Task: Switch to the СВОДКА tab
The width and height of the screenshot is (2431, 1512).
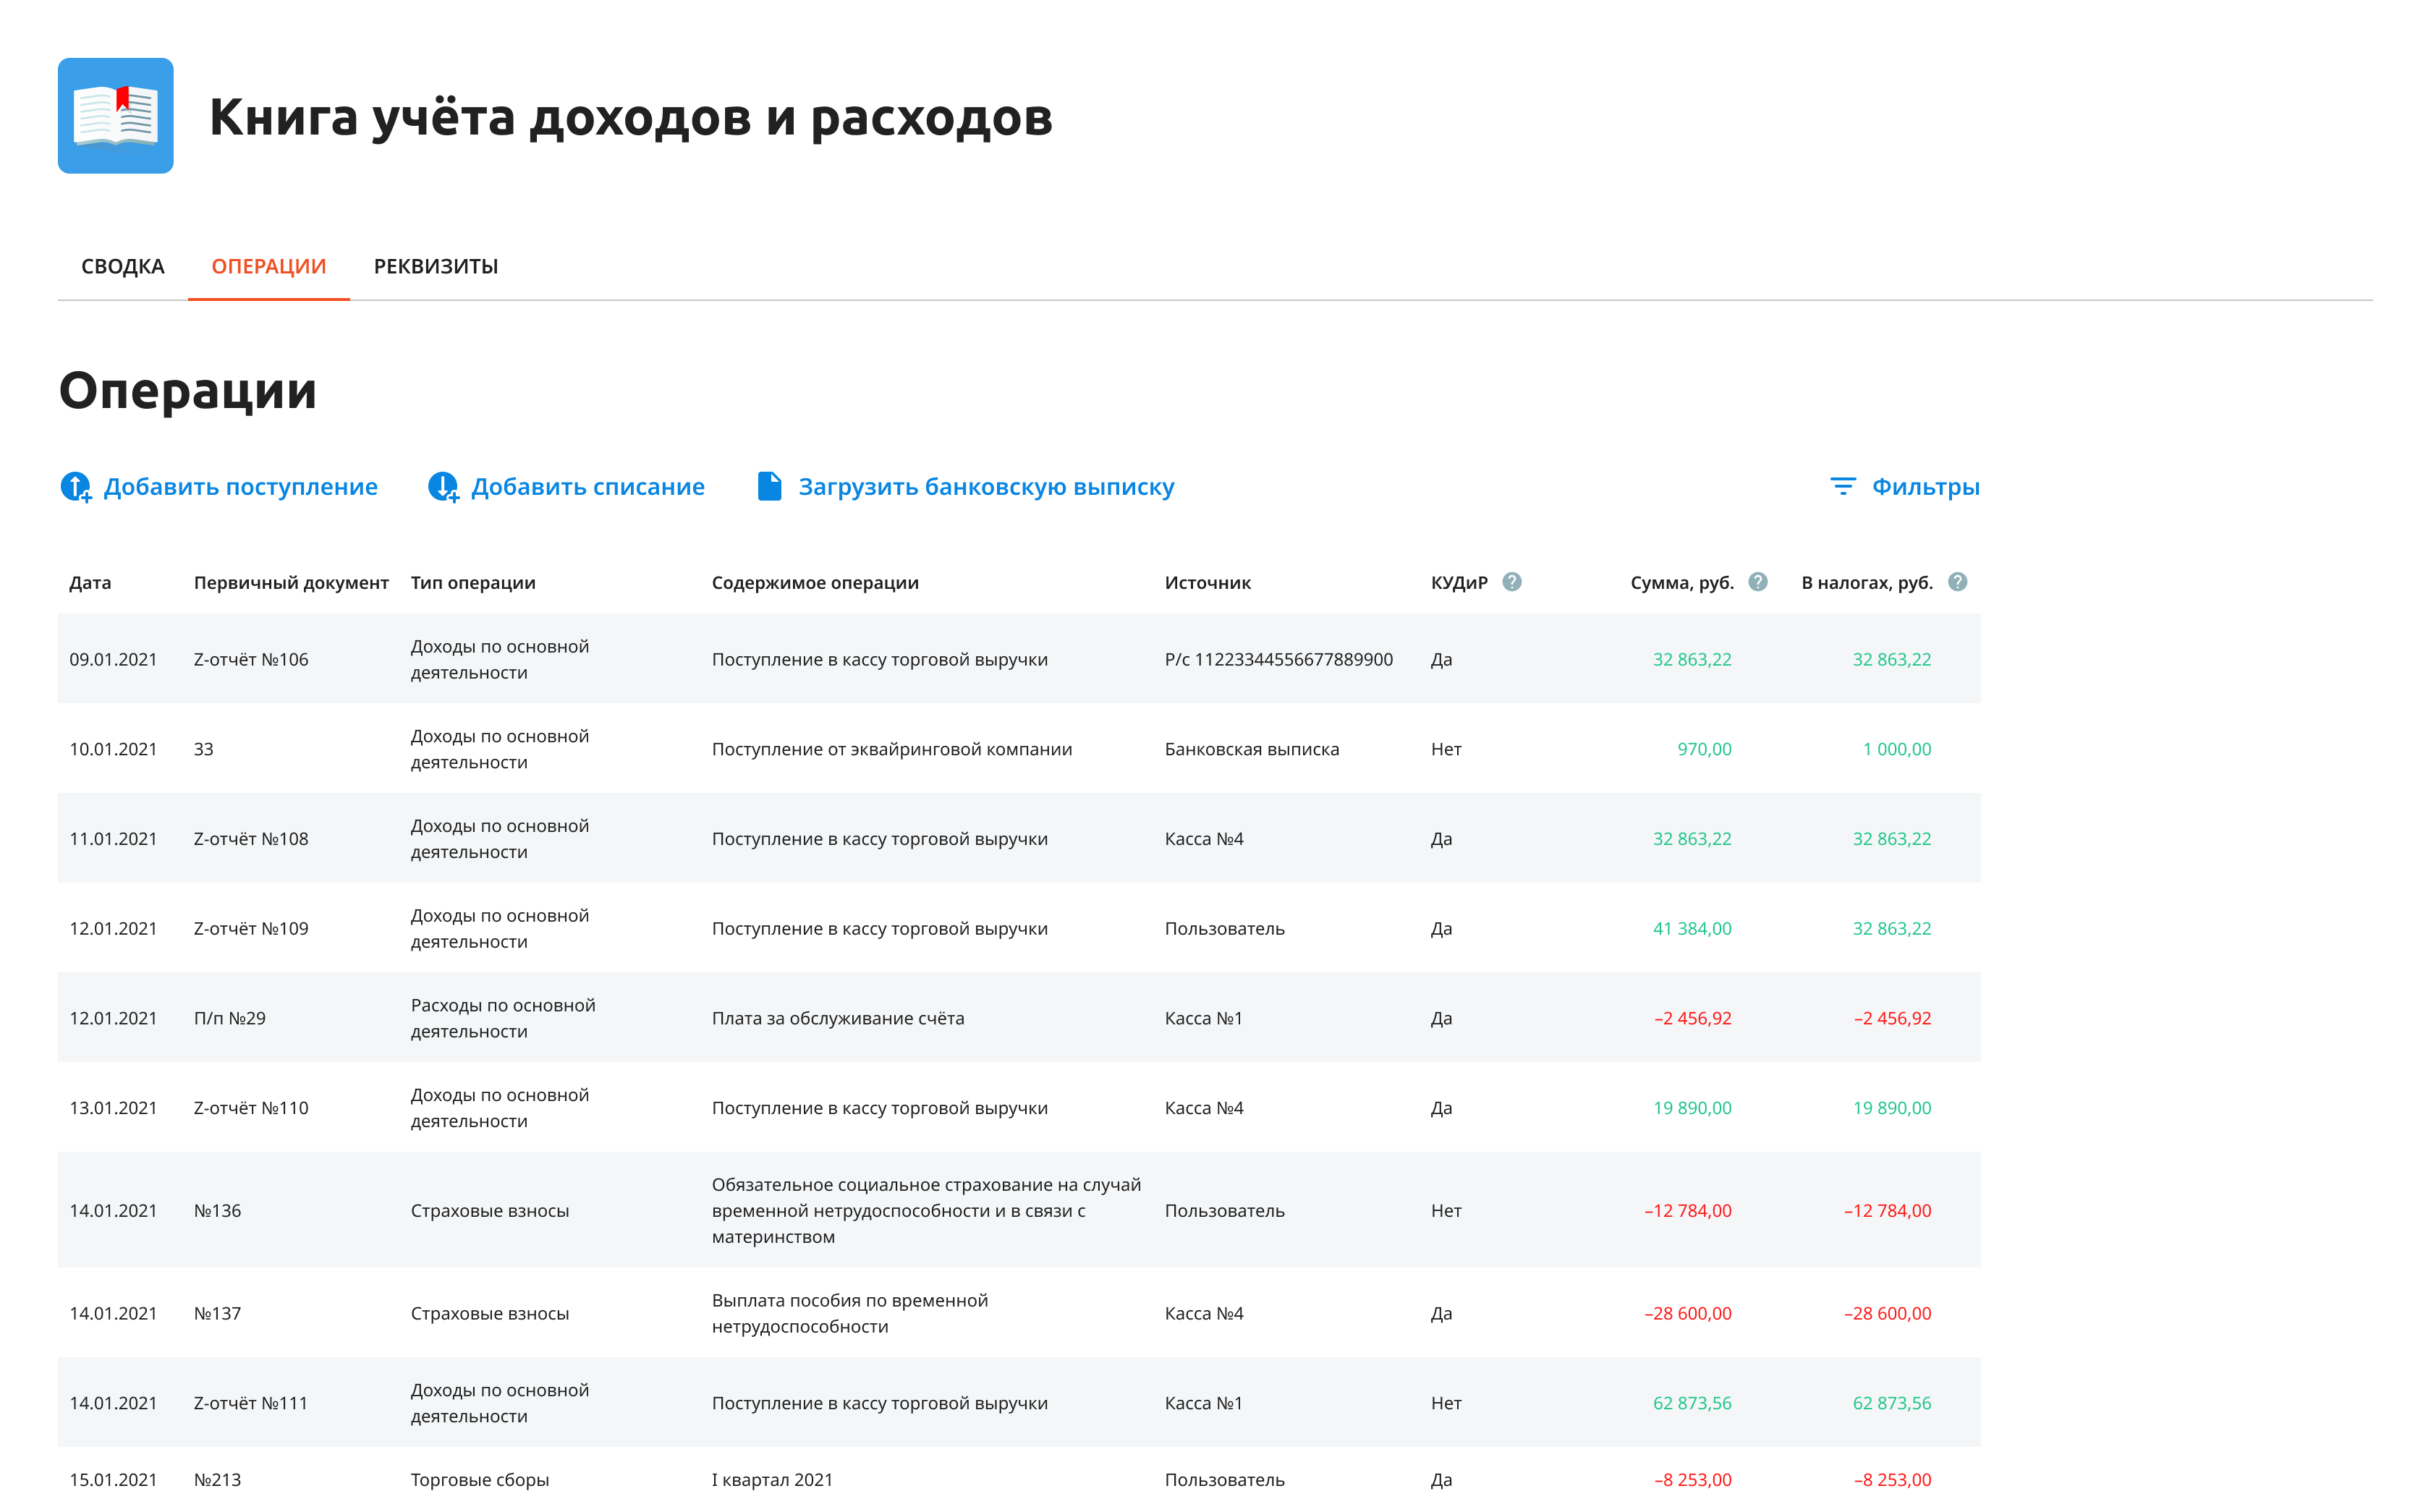Action: tap(123, 267)
